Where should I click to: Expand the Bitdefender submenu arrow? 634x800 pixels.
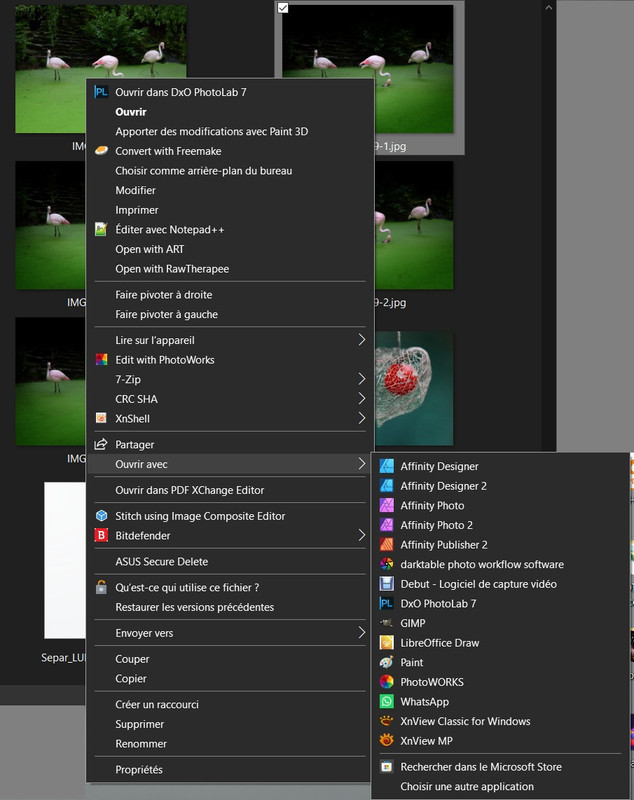point(362,535)
